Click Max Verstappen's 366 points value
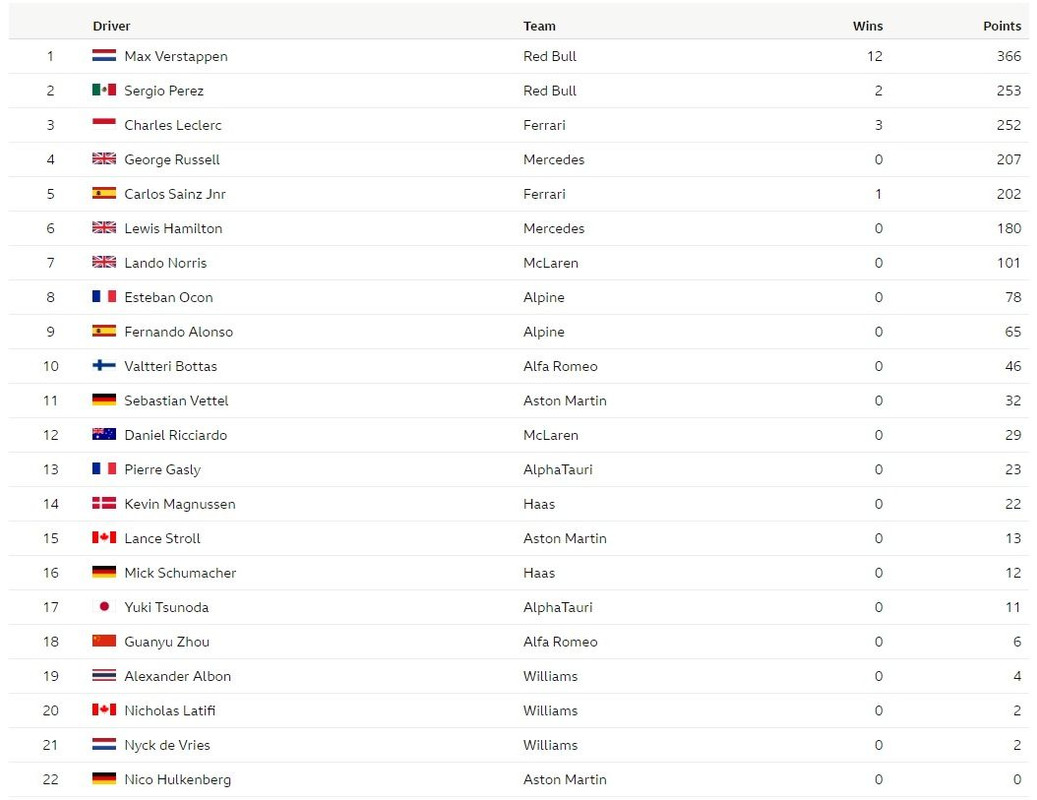1037x800 pixels. 1009,56
